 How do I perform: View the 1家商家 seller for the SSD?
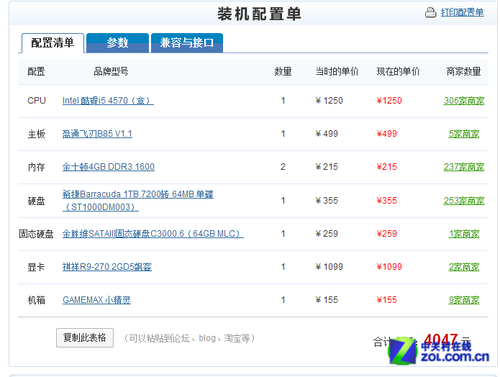pyautogui.click(x=464, y=234)
